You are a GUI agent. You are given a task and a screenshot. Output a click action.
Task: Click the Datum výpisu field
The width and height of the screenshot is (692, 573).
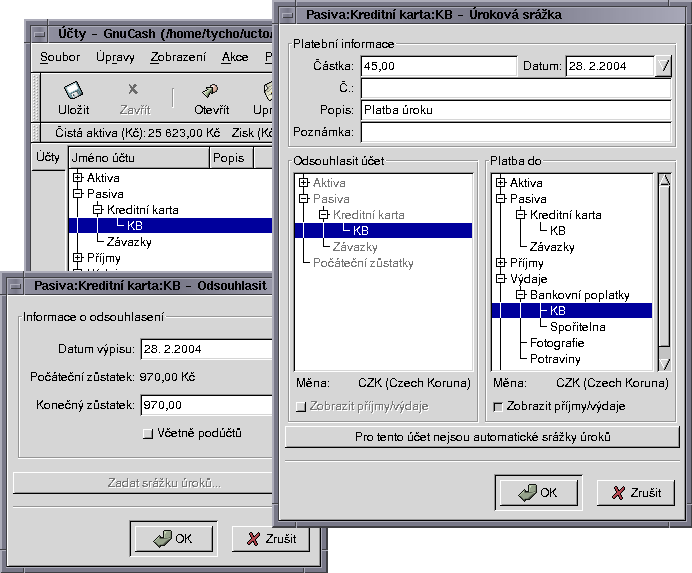tap(207, 349)
